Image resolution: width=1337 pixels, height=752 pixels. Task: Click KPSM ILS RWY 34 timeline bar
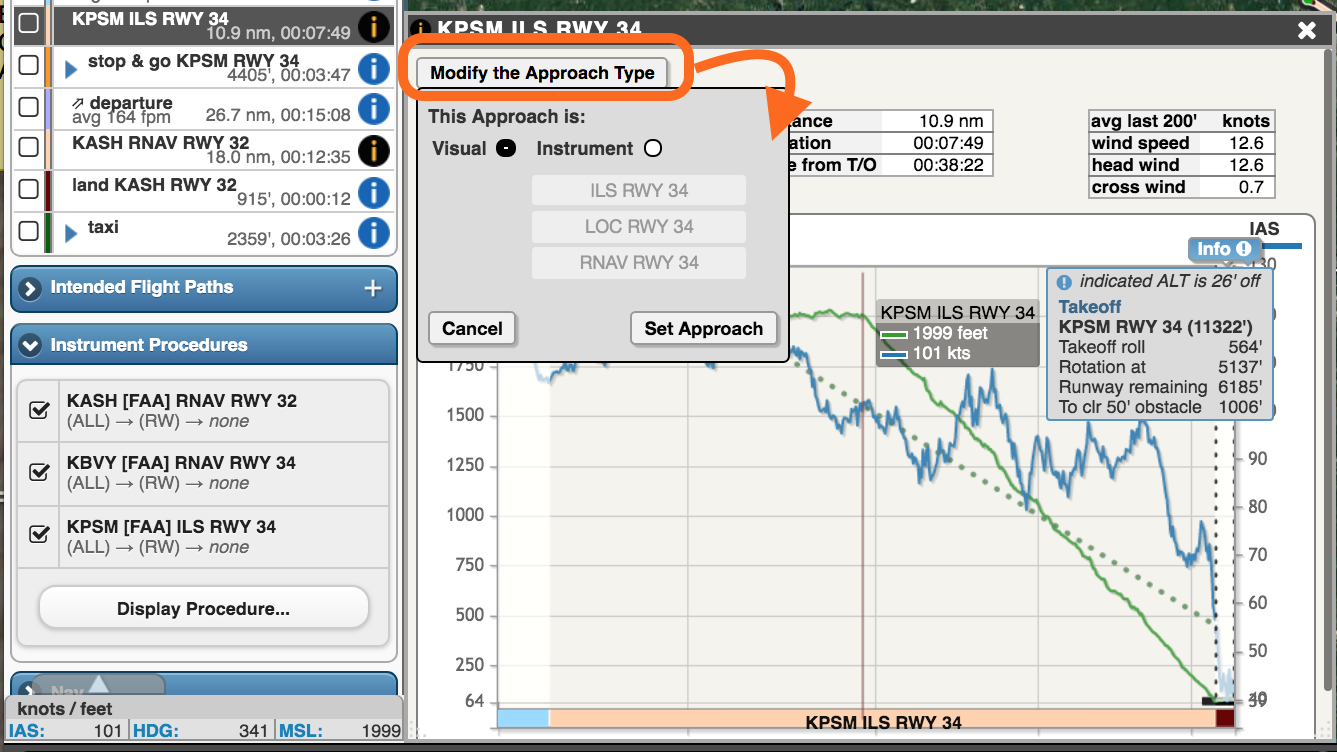tap(882, 719)
